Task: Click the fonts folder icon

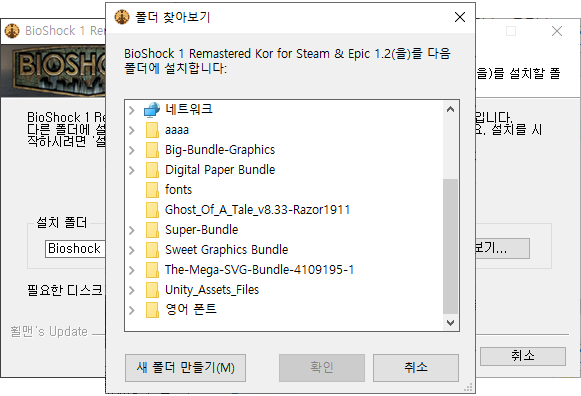Action: tap(152, 190)
